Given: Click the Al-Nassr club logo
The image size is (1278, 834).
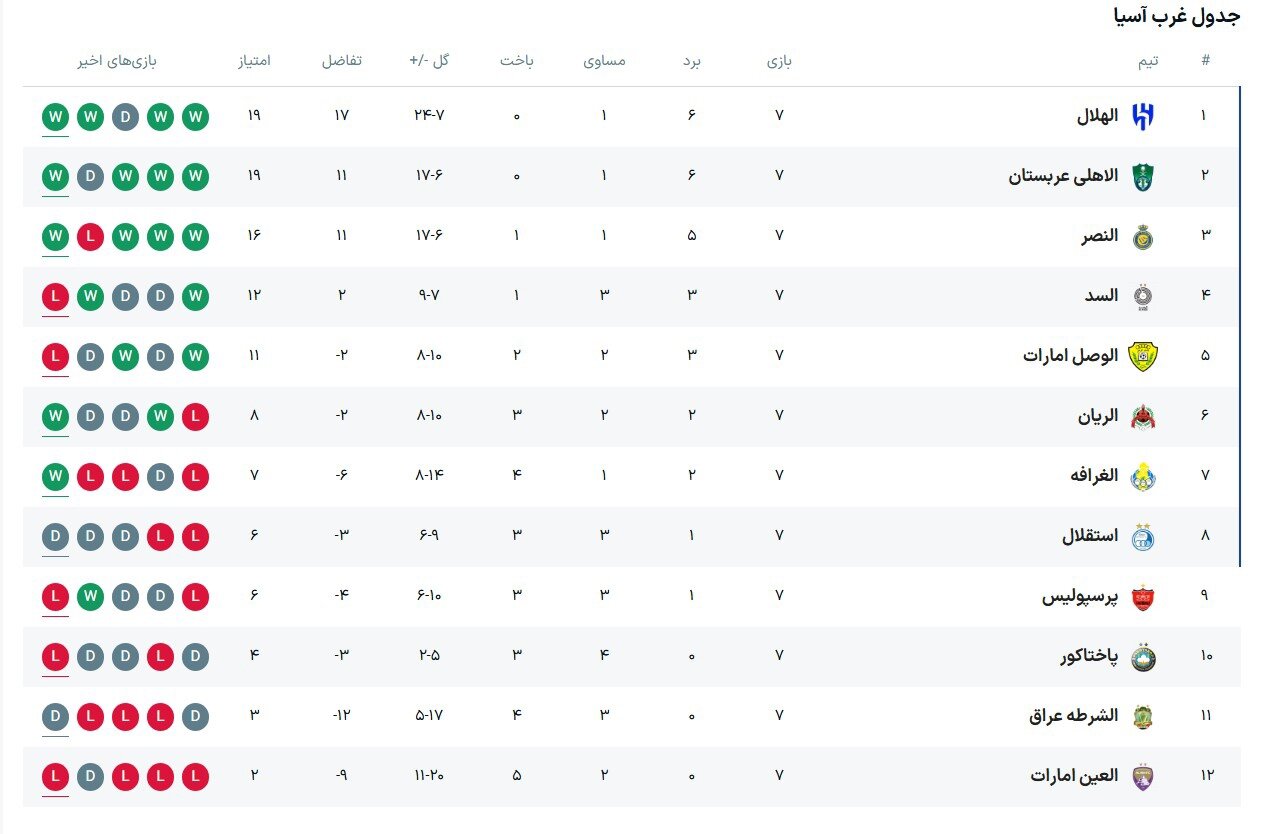Looking at the screenshot, I should [x=1142, y=236].
